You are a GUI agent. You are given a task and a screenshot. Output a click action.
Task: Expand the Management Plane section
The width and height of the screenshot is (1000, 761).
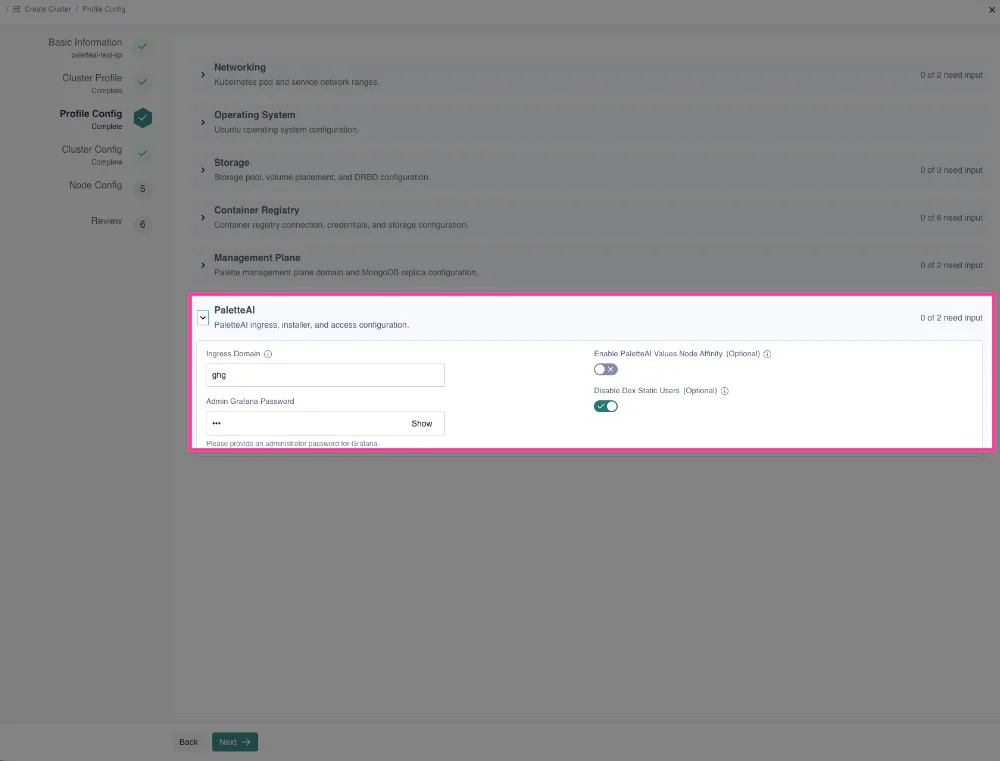click(x=203, y=265)
